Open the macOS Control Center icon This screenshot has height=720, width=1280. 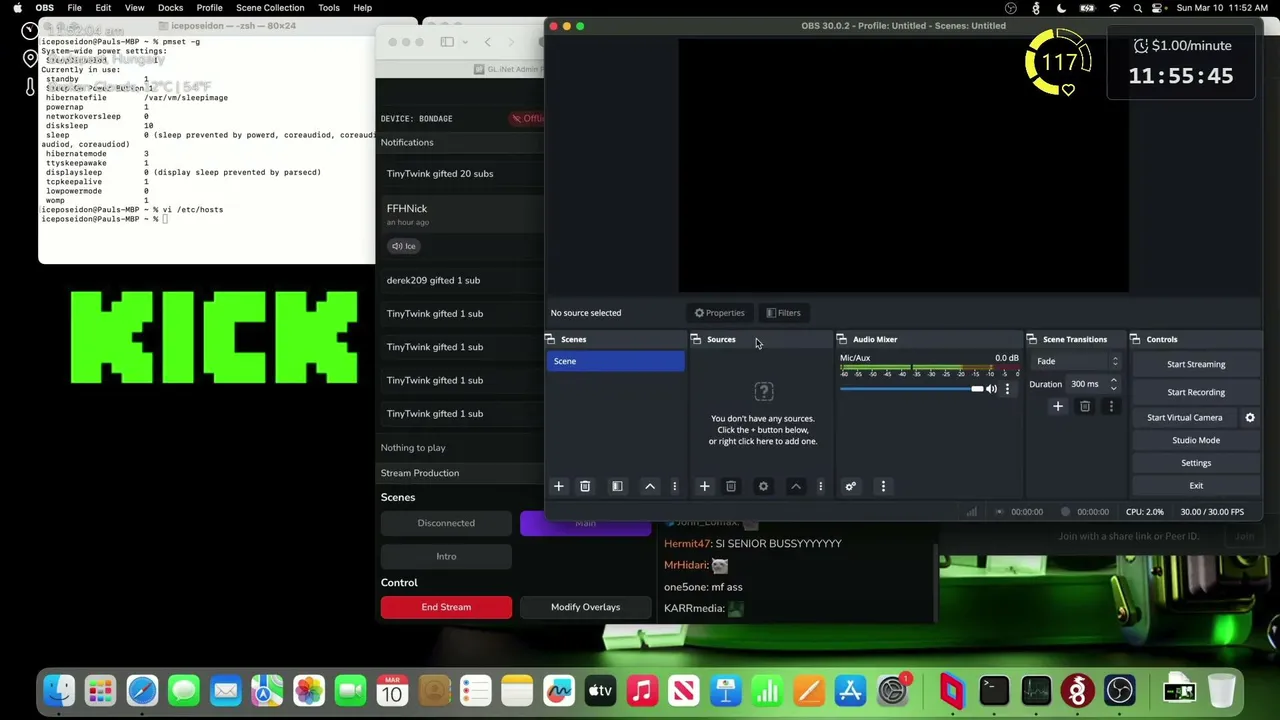1159,8
